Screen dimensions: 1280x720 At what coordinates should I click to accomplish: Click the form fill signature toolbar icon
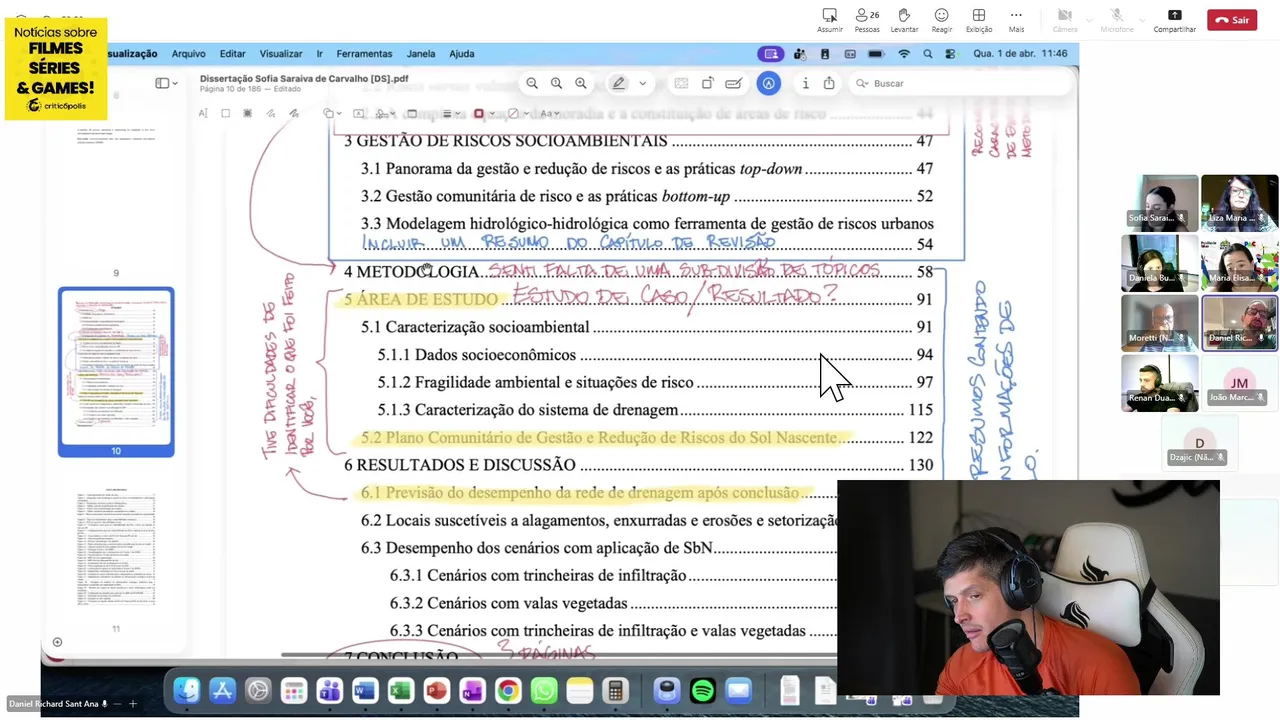coord(733,83)
